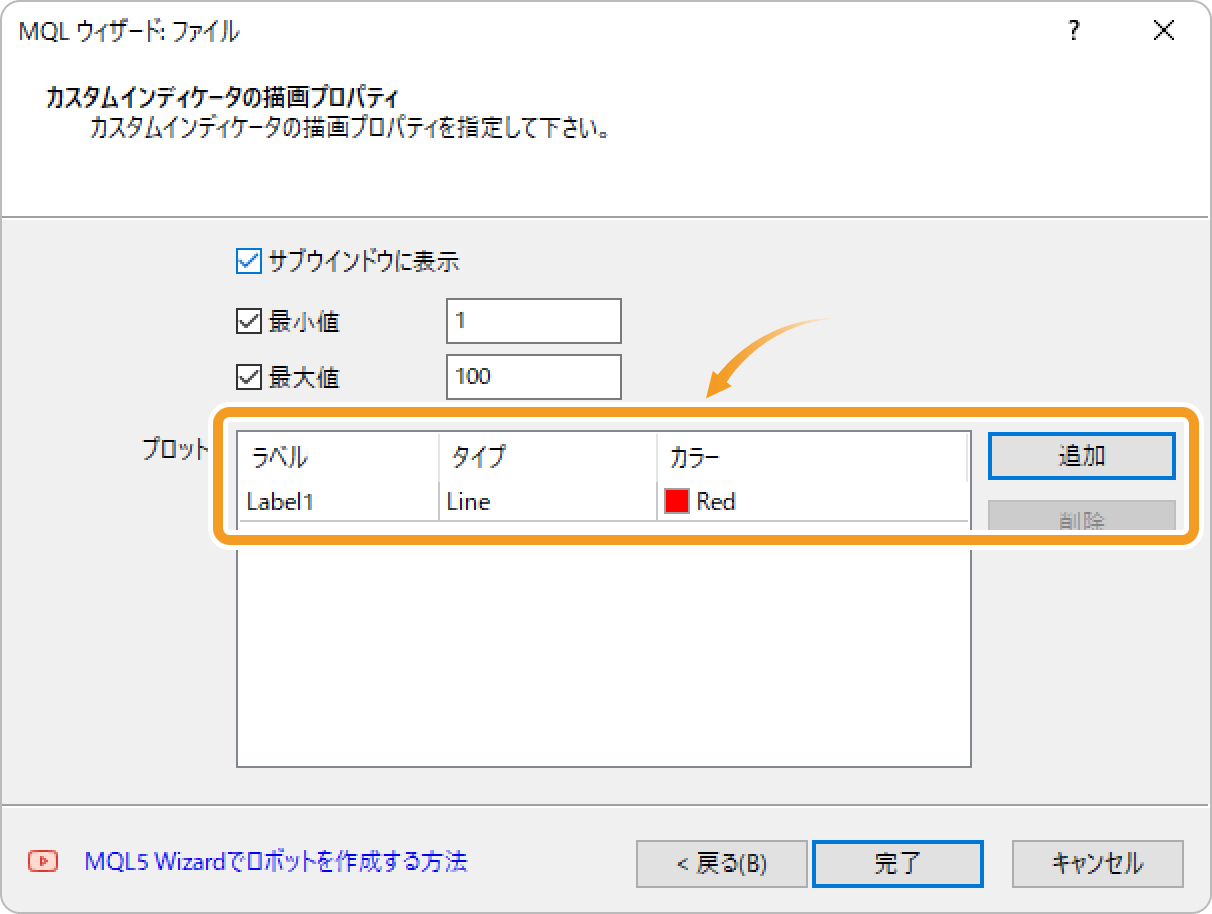Click the カラー column header
The width and height of the screenshot is (1212, 914).
812,458
